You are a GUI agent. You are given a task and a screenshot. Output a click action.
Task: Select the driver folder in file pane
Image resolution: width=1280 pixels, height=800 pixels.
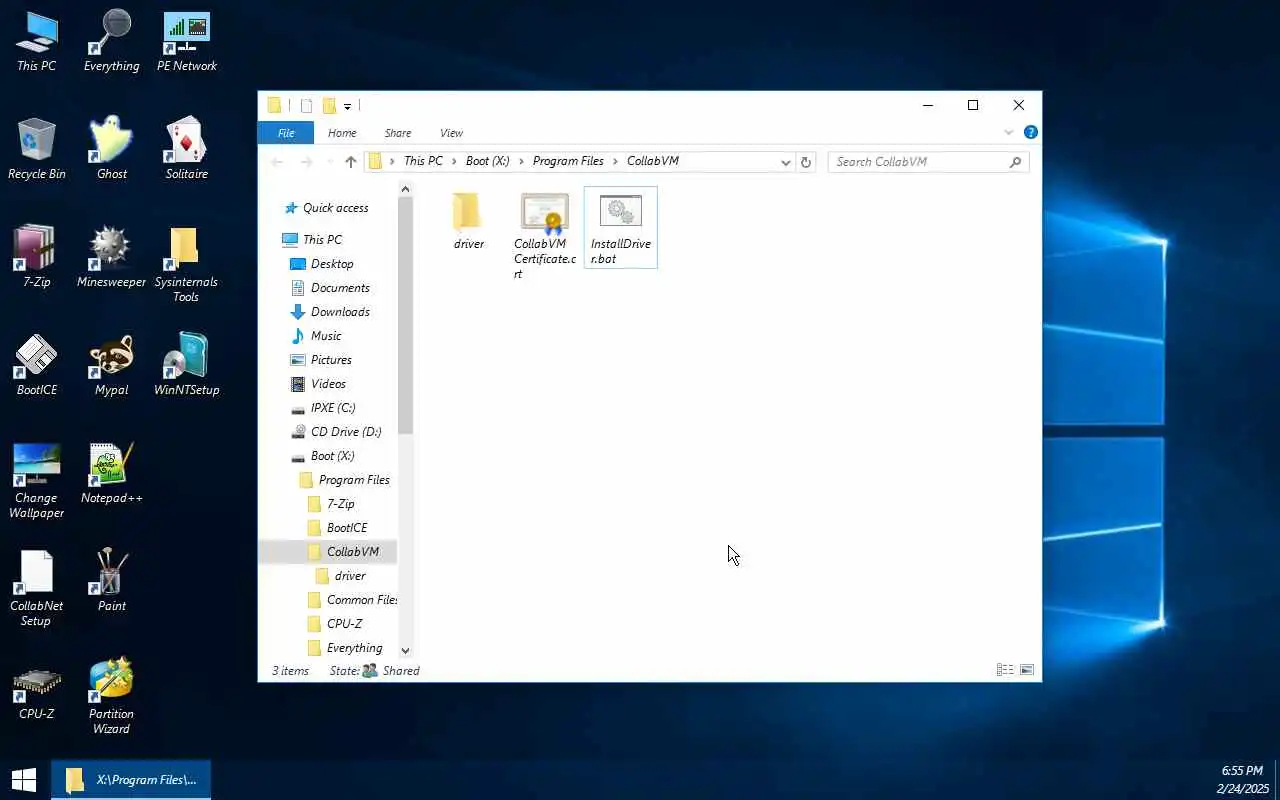[468, 222]
